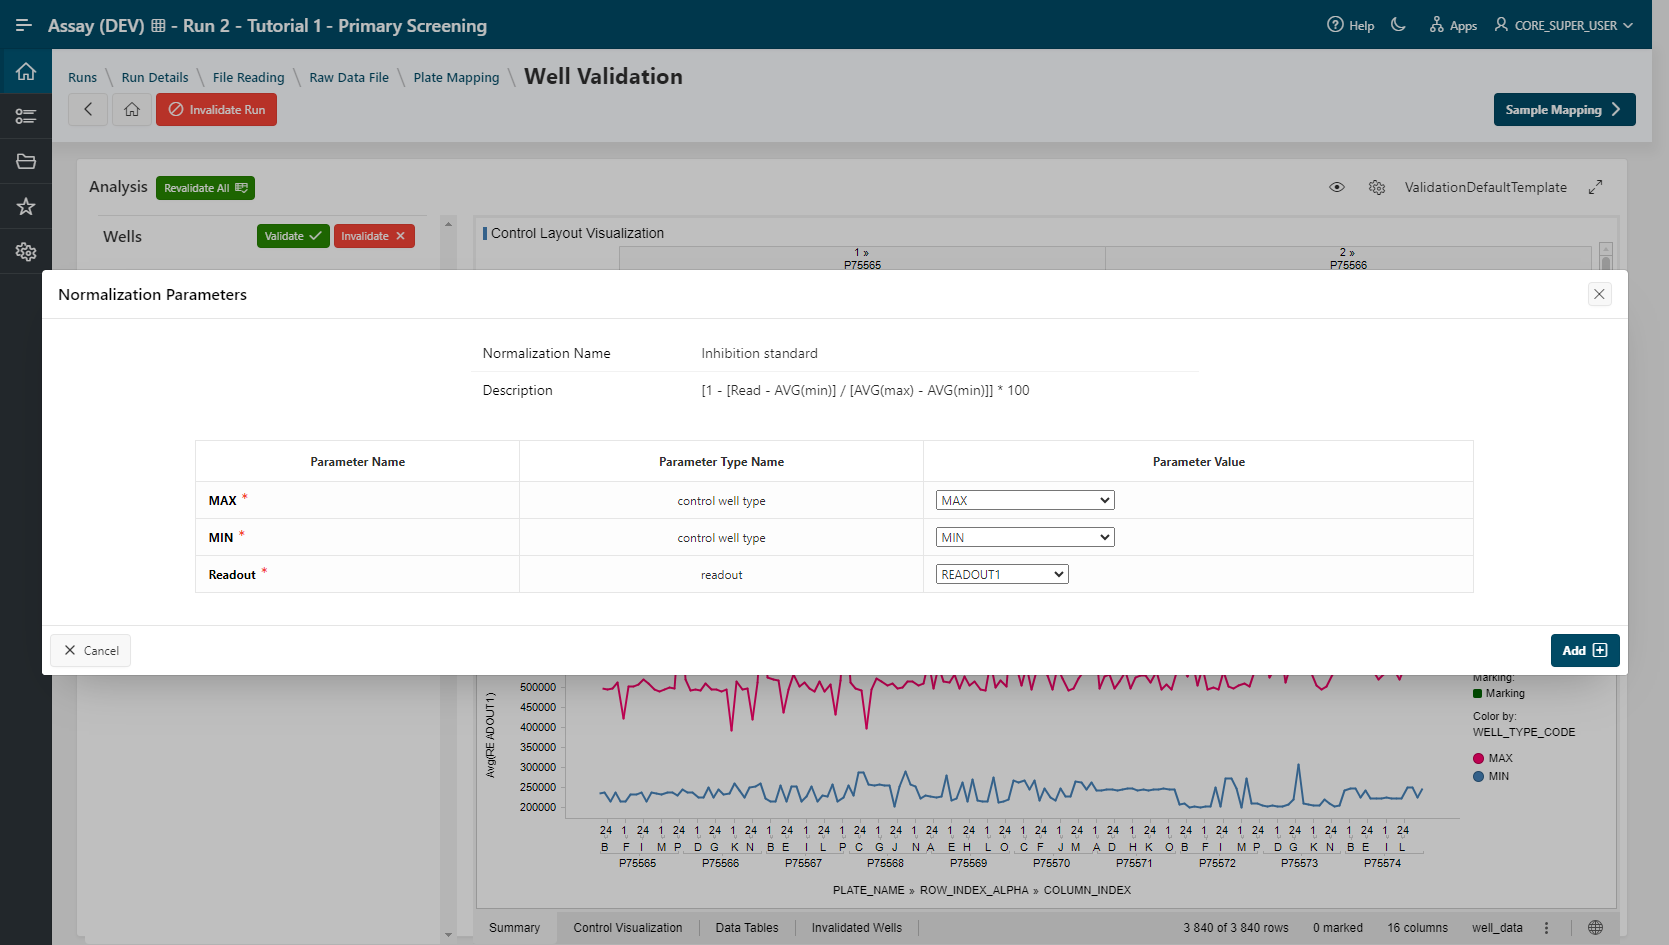1669x945 pixels.
Task: Click the '3 840 of 3 840 rows' status
Action: (x=1236, y=928)
